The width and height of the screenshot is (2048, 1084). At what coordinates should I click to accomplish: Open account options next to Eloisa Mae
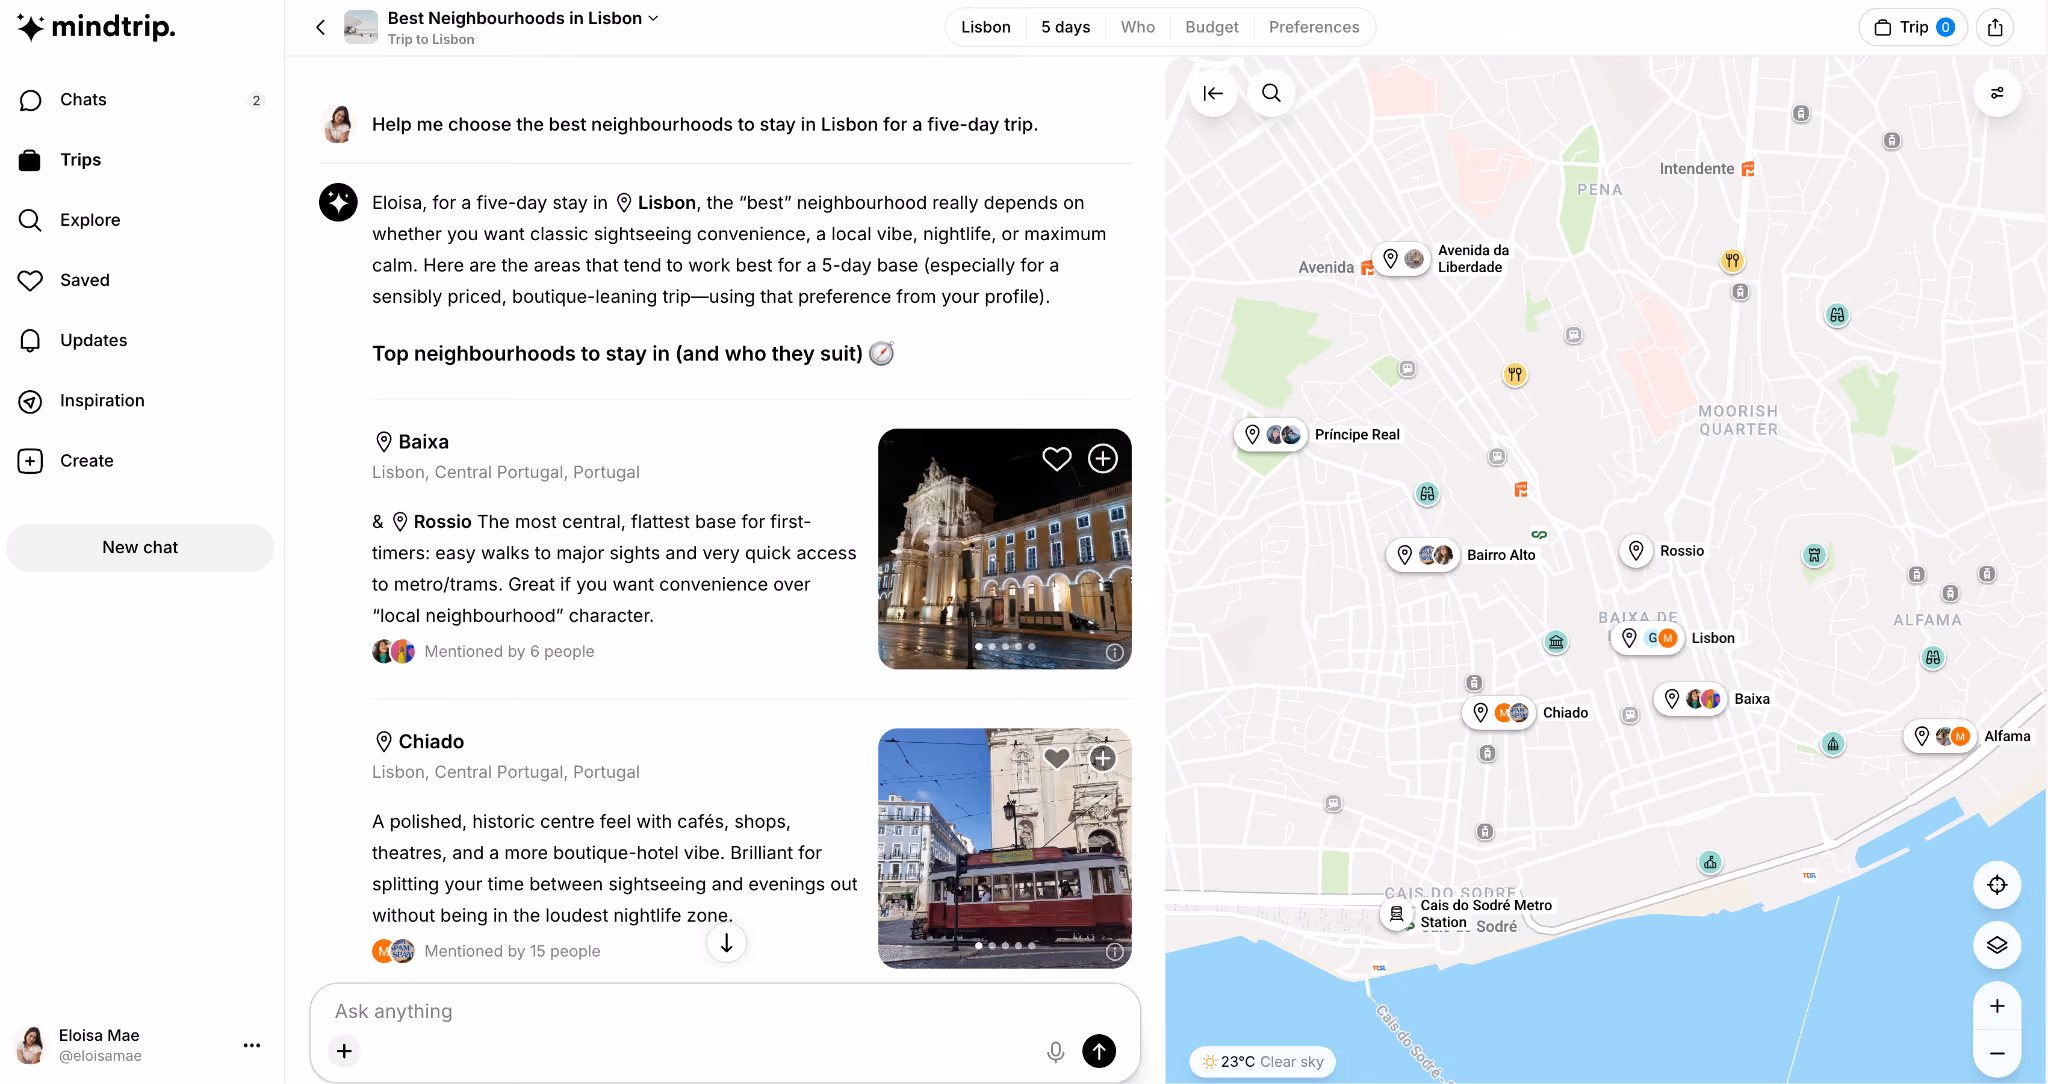pos(252,1045)
